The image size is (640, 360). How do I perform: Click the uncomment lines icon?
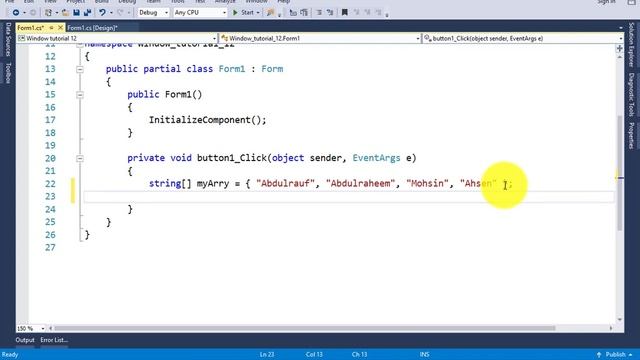(x=330, y=13)
